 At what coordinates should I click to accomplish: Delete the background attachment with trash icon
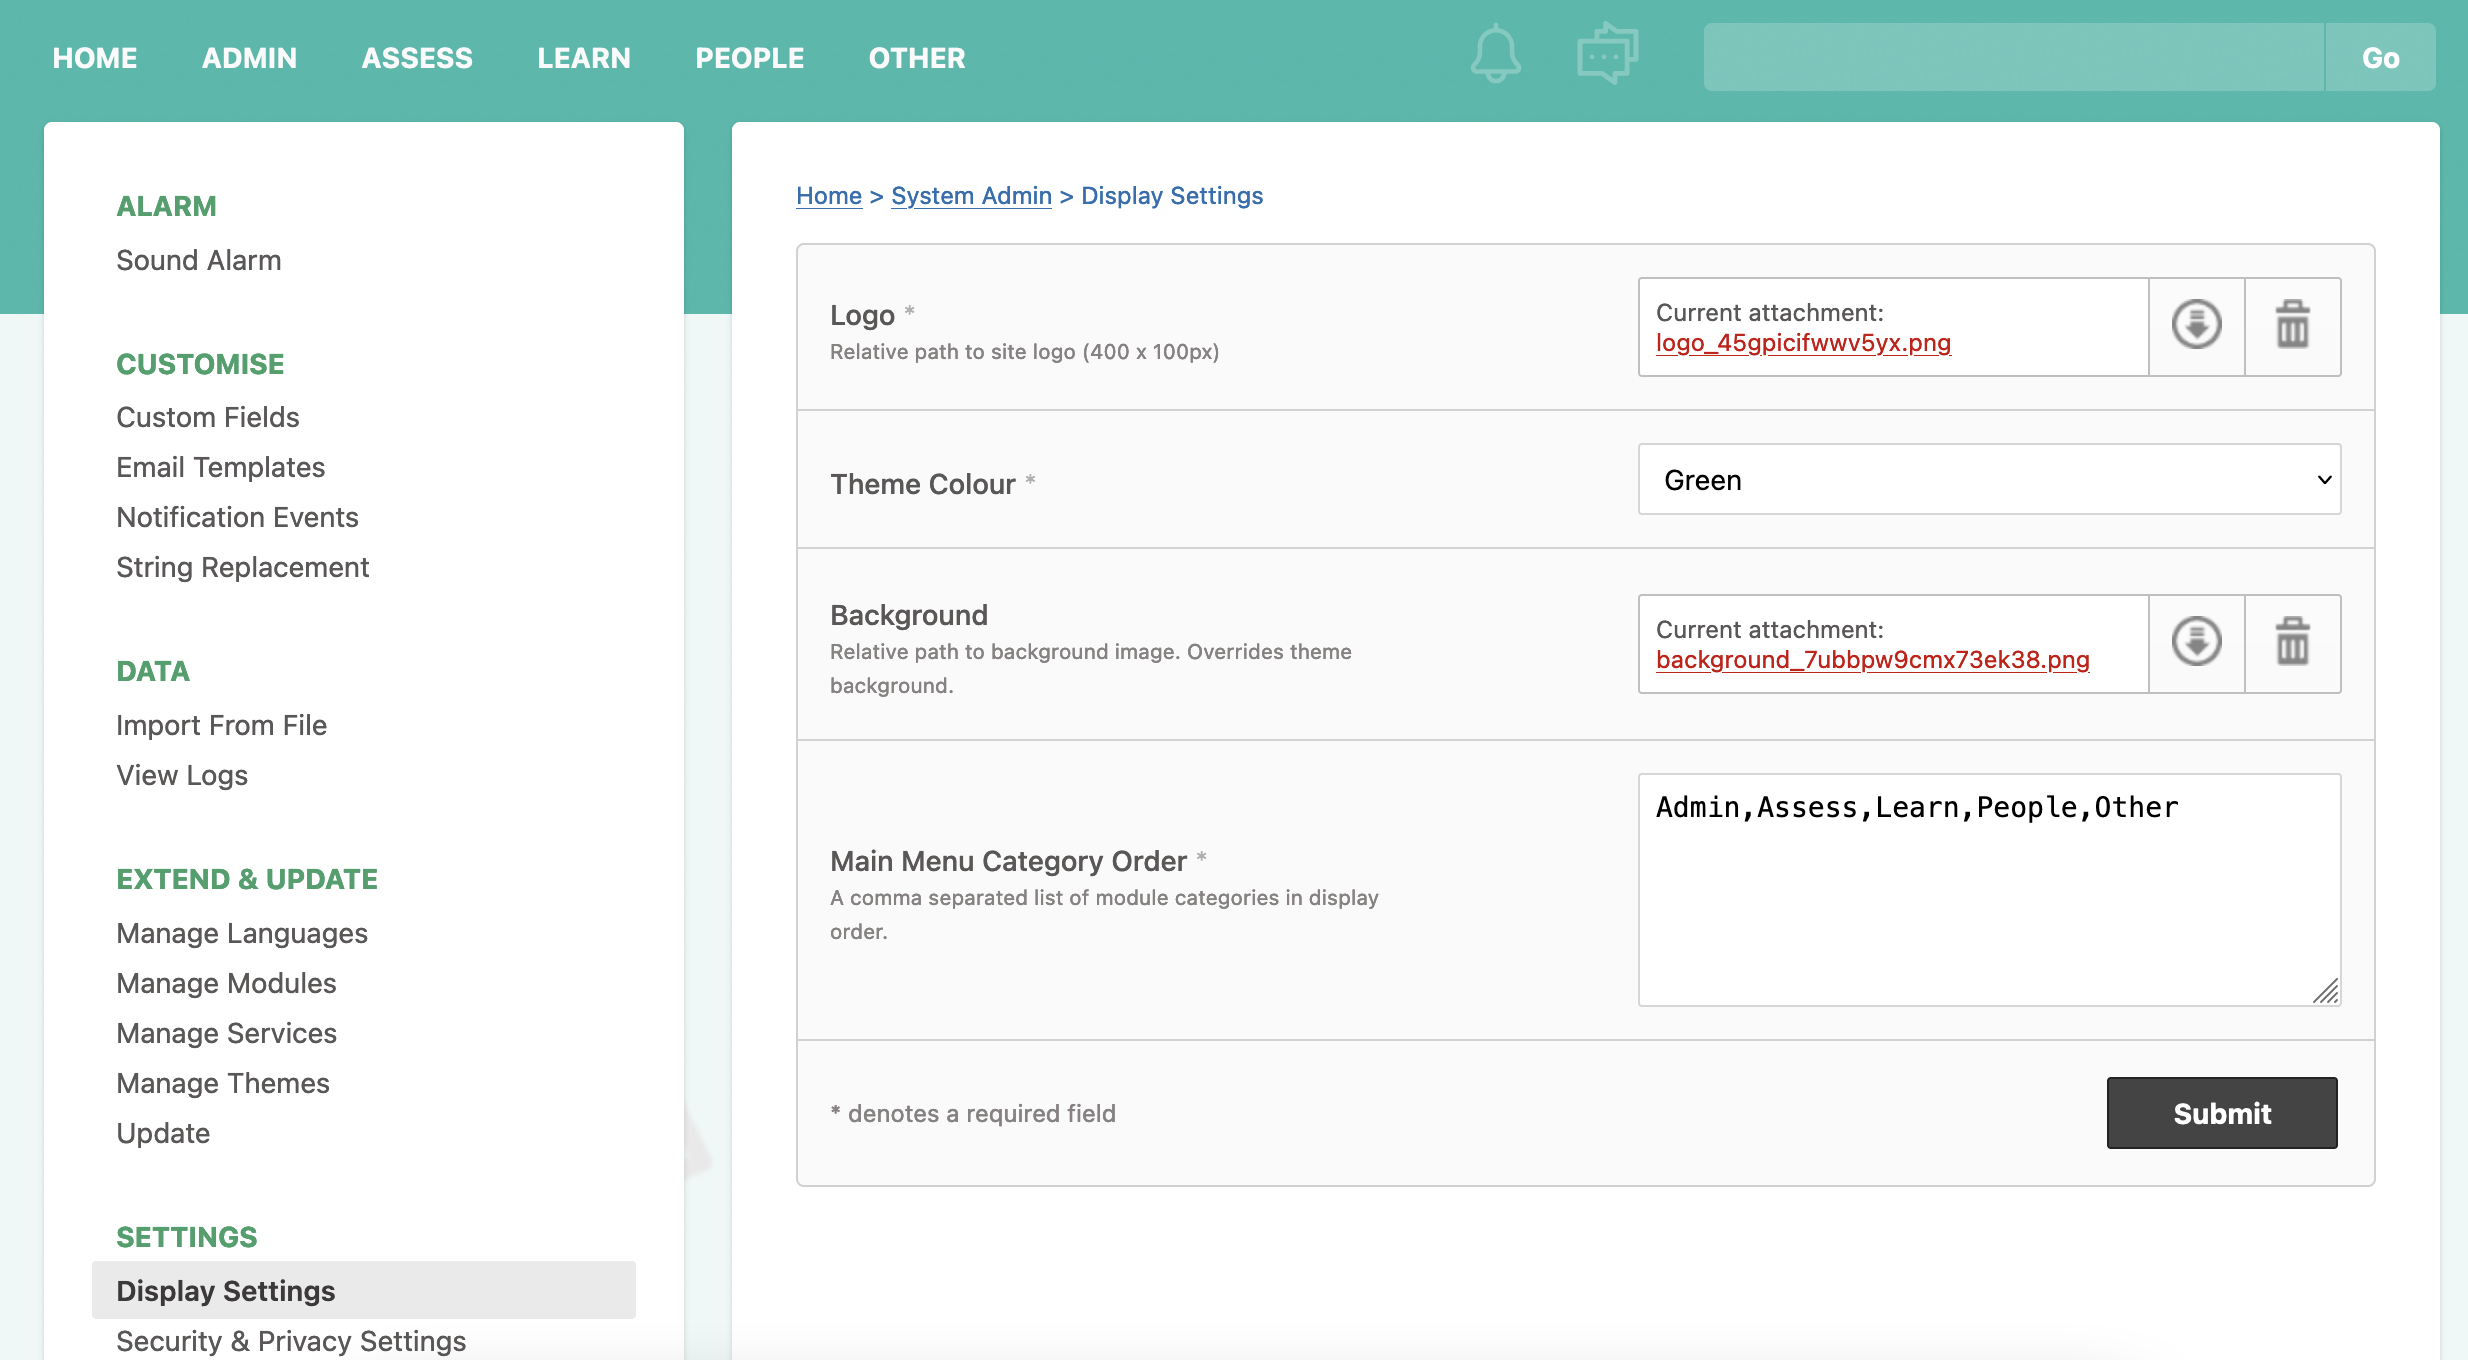tap(2292, 643)
